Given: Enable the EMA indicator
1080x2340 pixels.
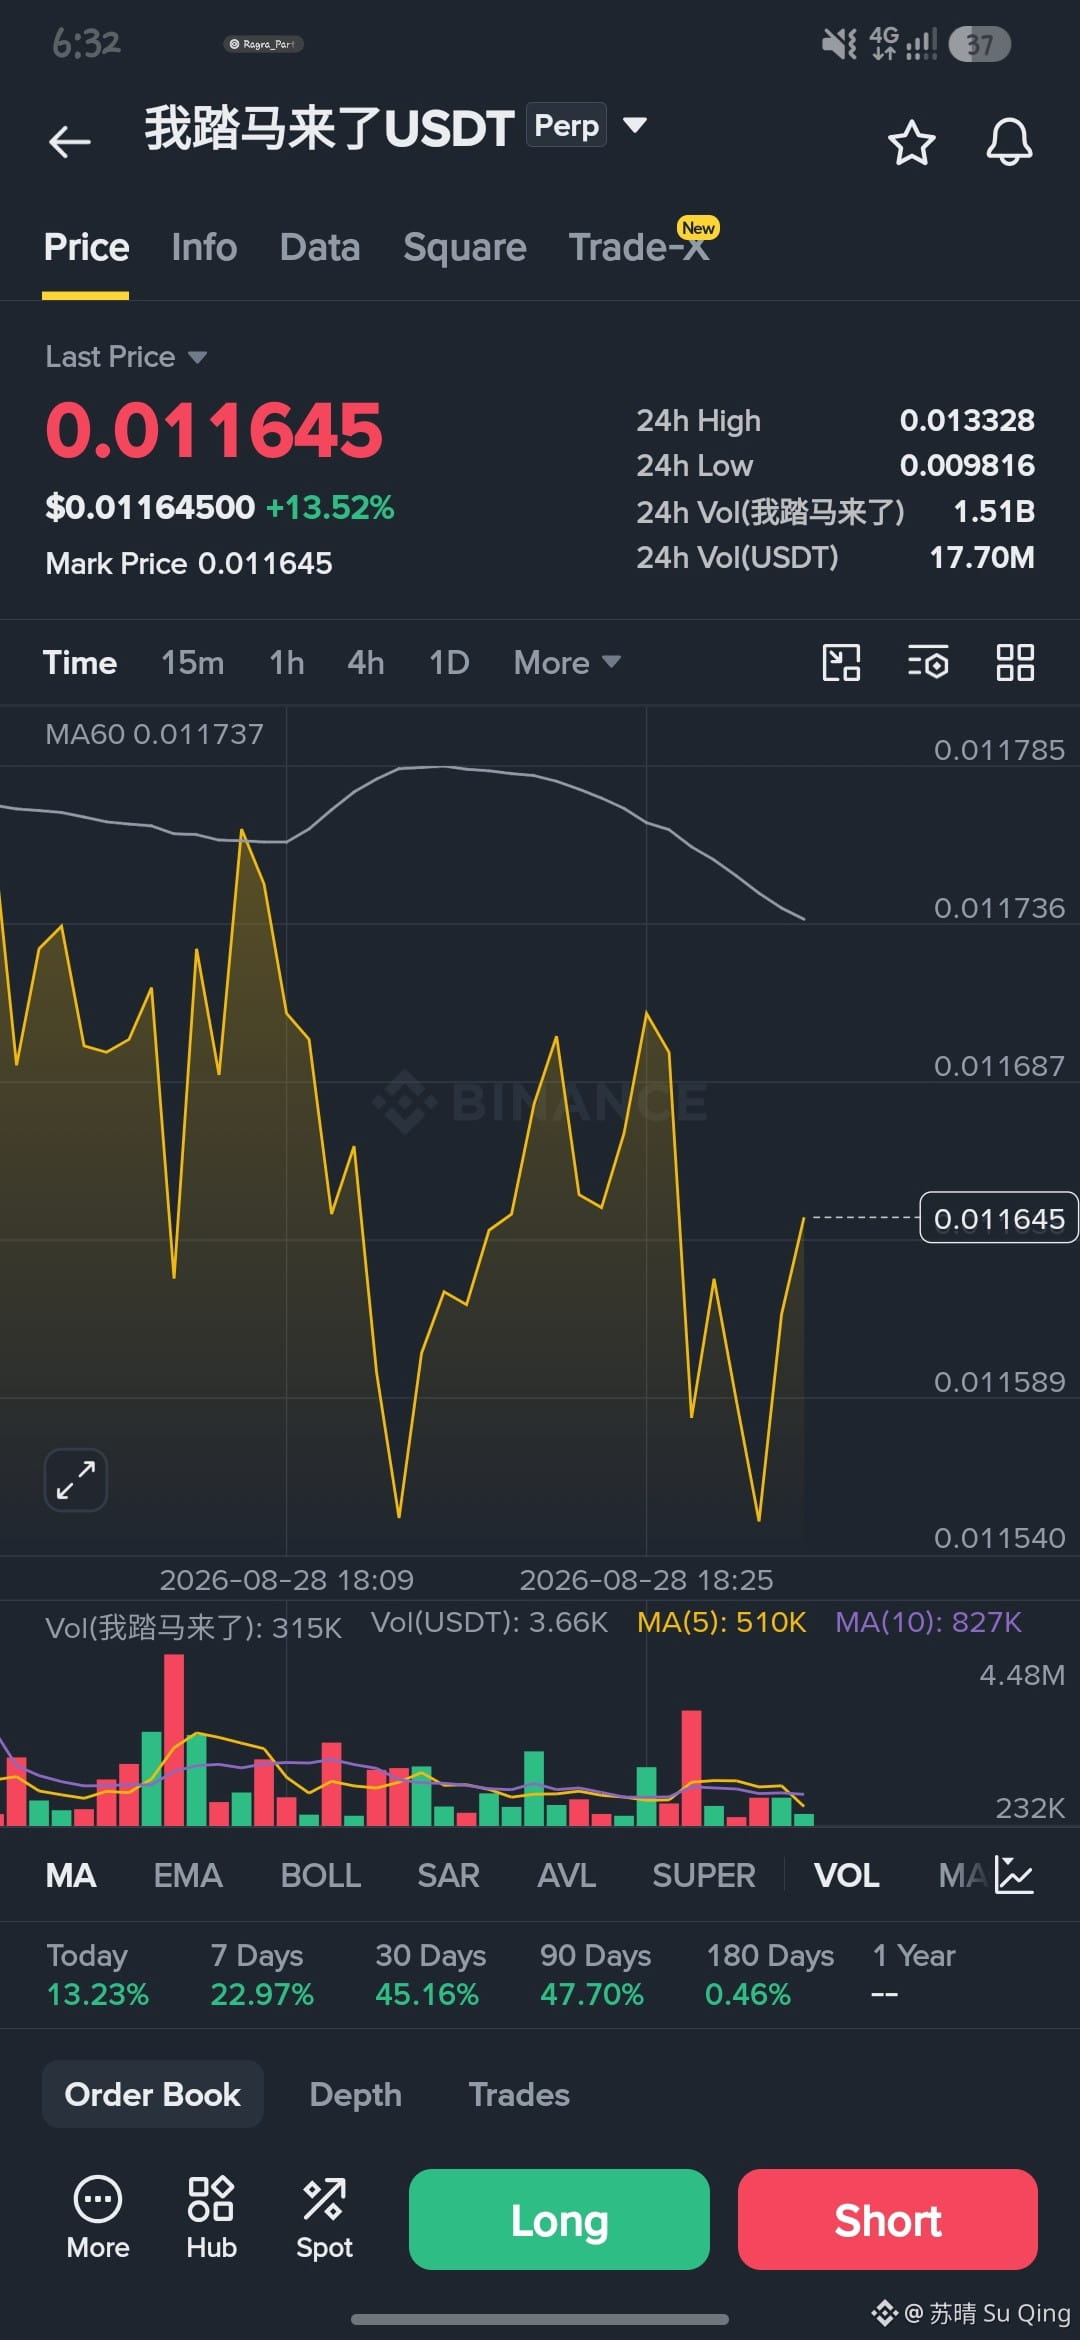Looking at the screenshot, I should coord(188,1875).
